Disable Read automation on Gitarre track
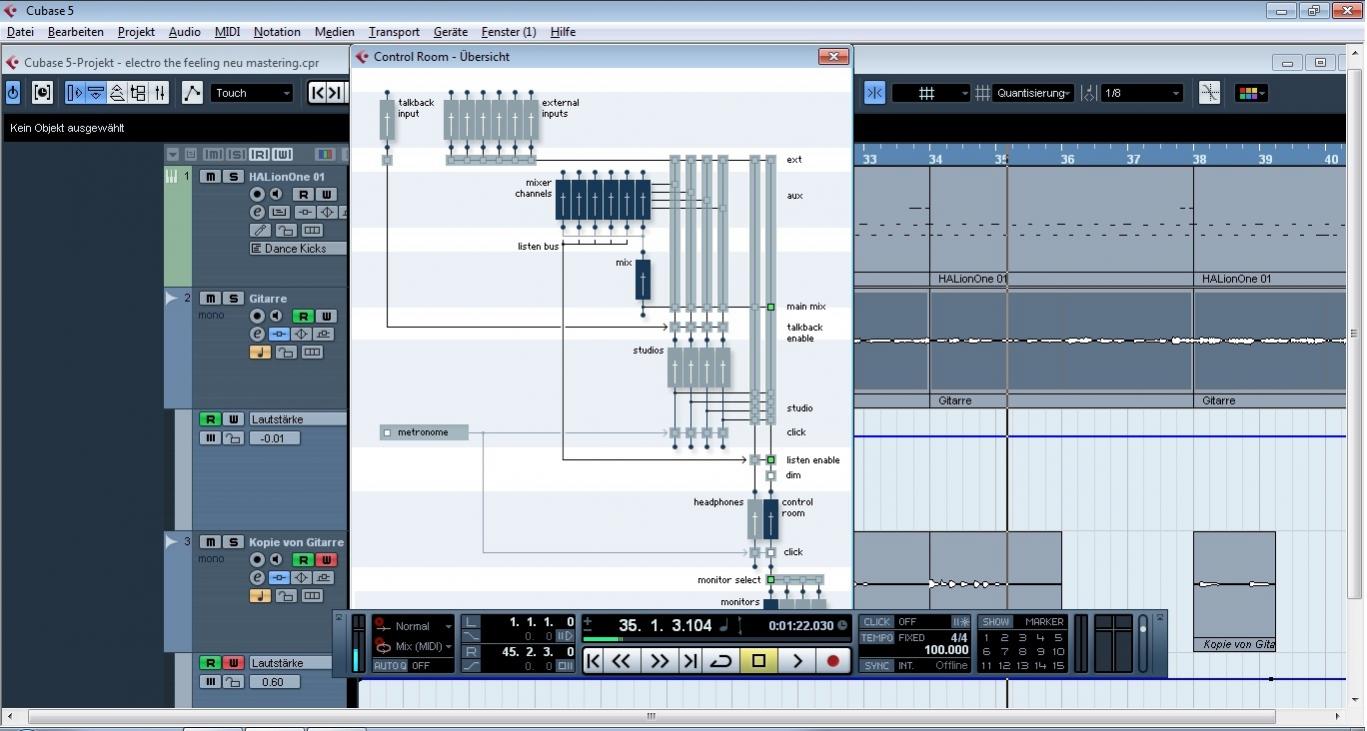This screenshot has height=731, width=1367. [303, 316]
